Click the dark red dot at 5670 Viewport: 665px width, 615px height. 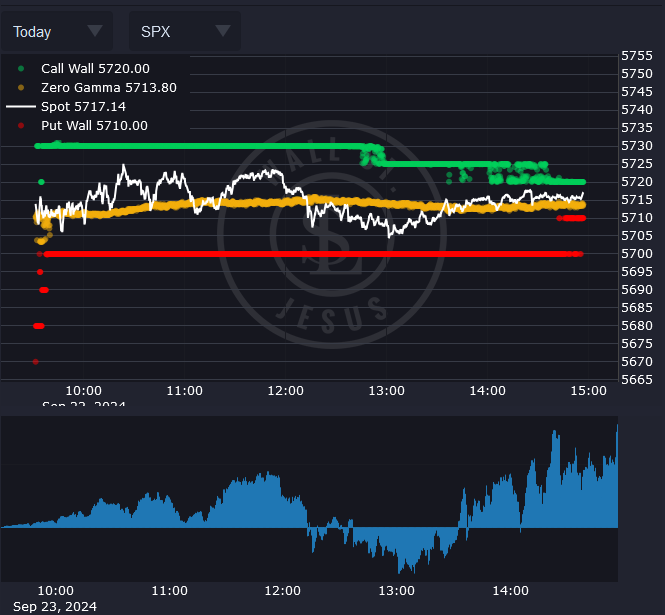coord(36,362)
